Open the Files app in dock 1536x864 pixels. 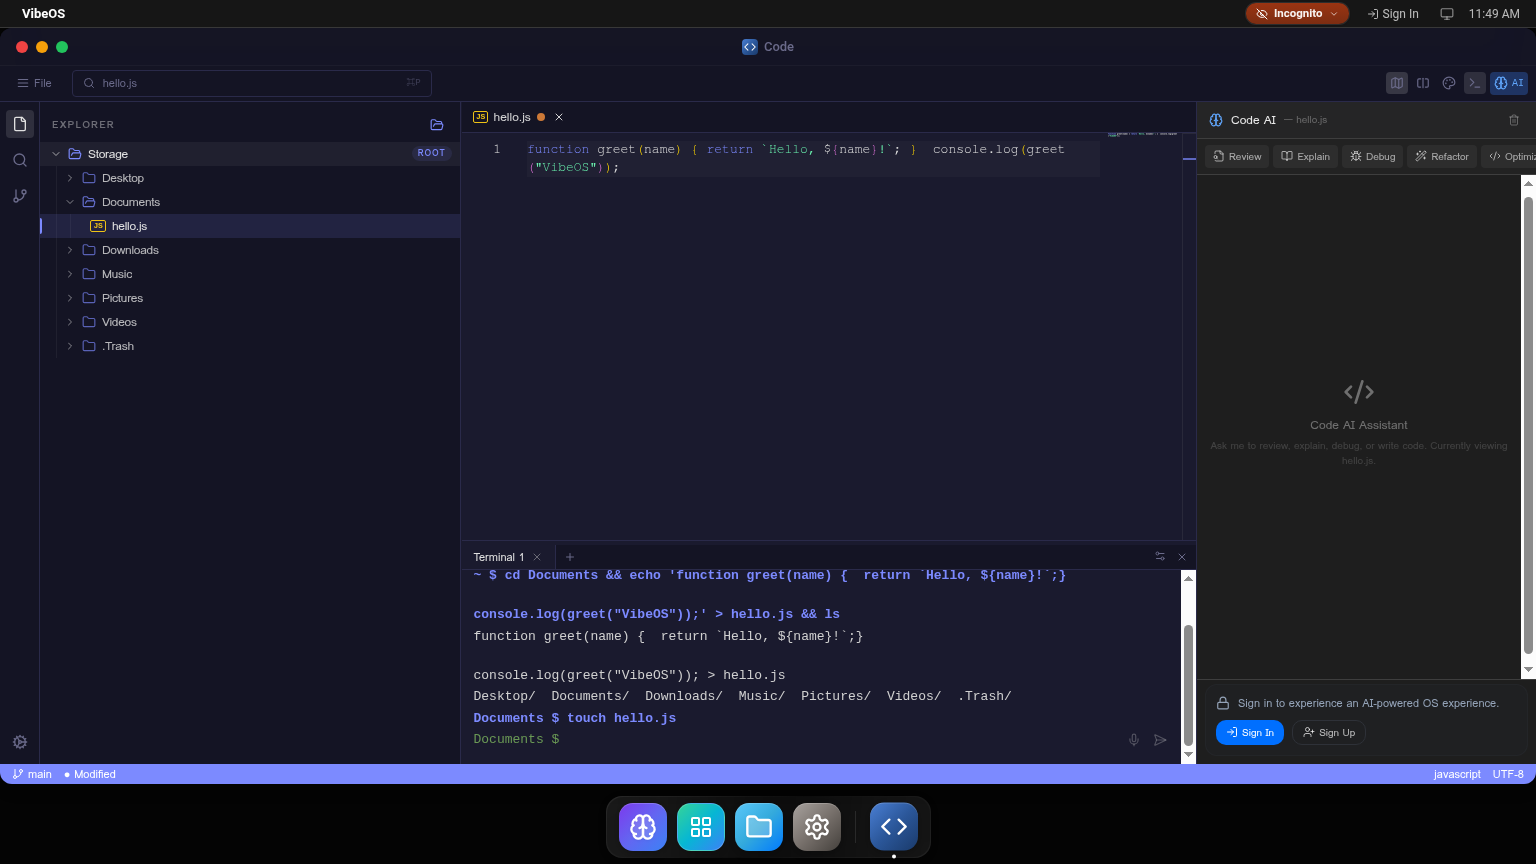759,827
